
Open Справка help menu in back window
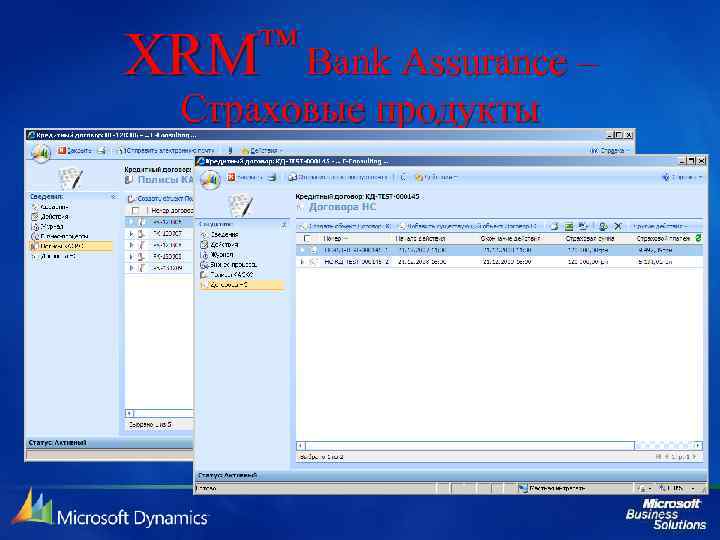609,151
